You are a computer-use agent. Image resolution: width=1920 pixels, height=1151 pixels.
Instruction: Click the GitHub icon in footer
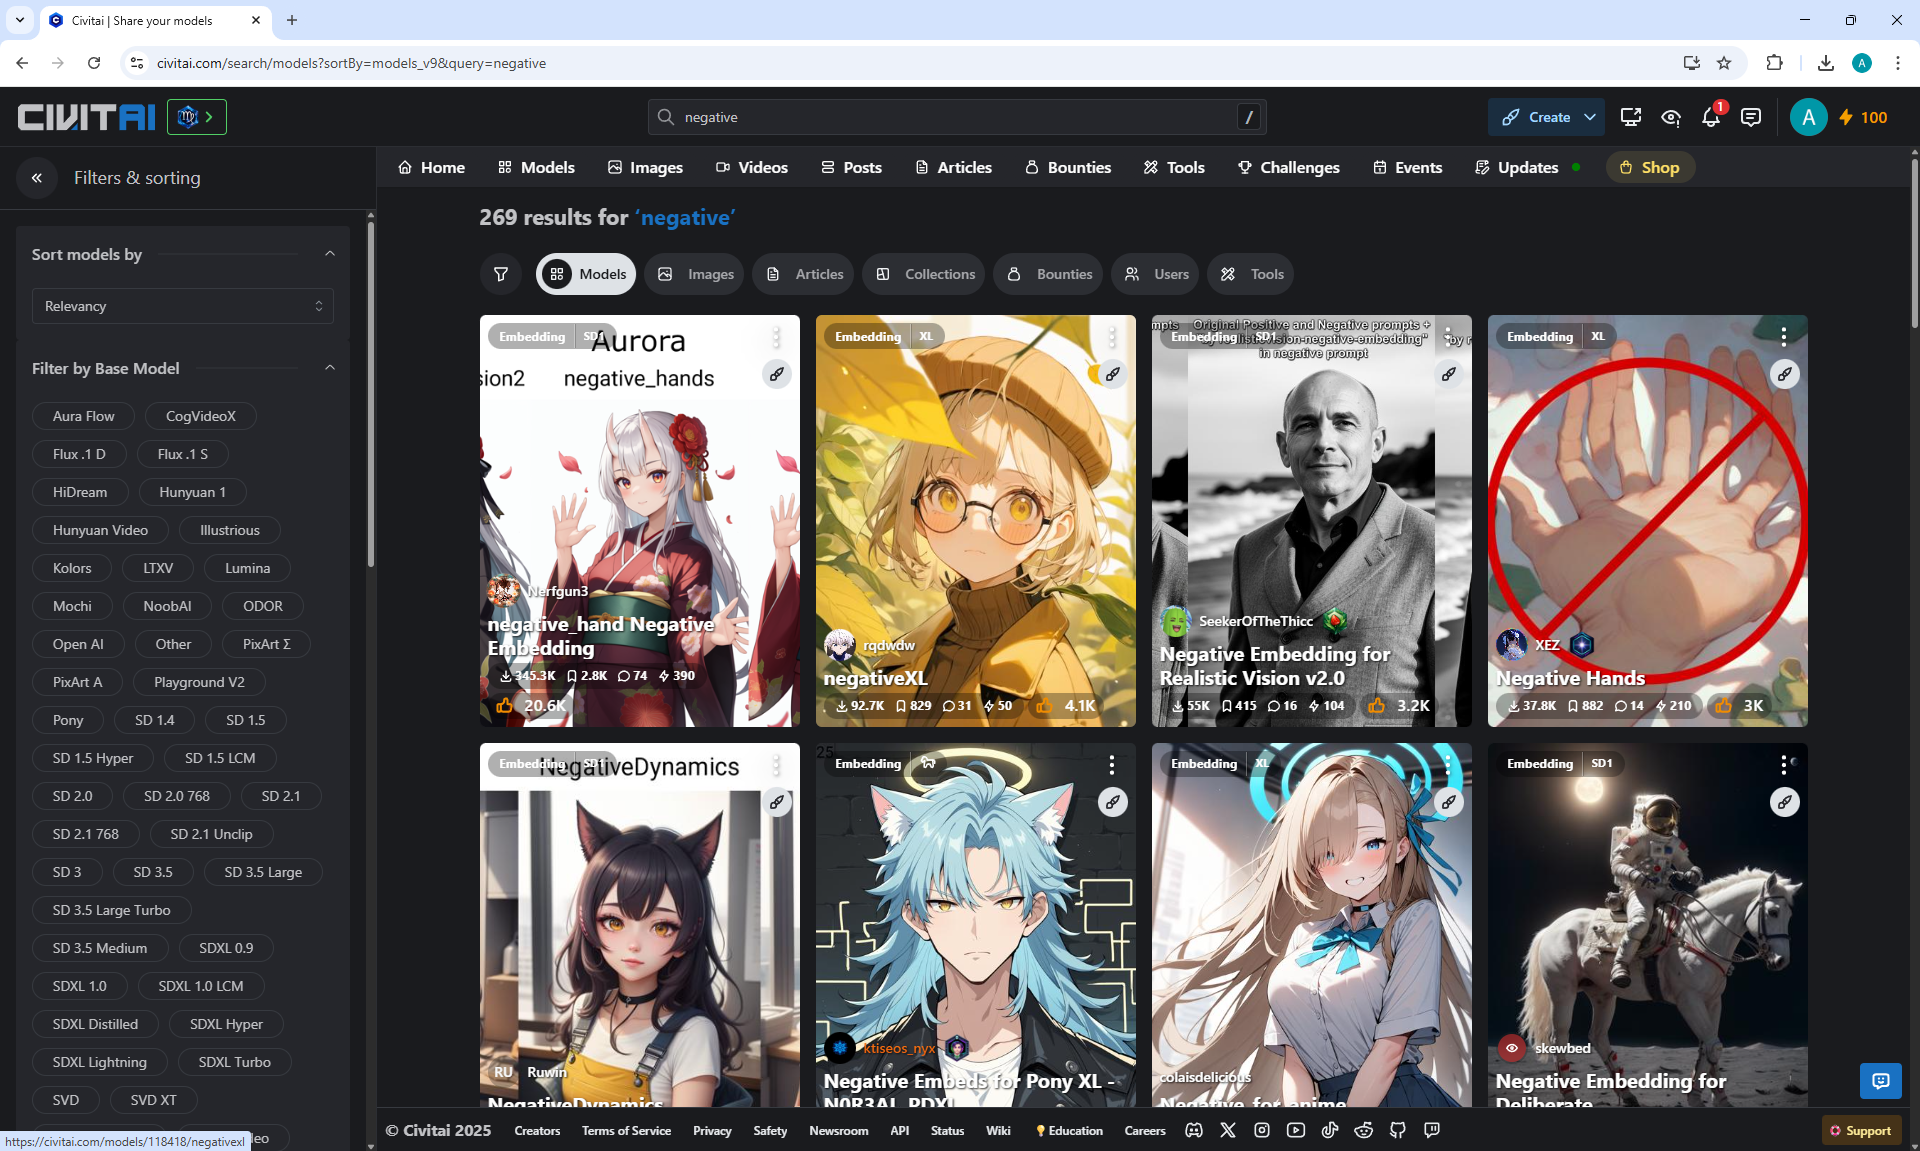click(1397, 1130)
